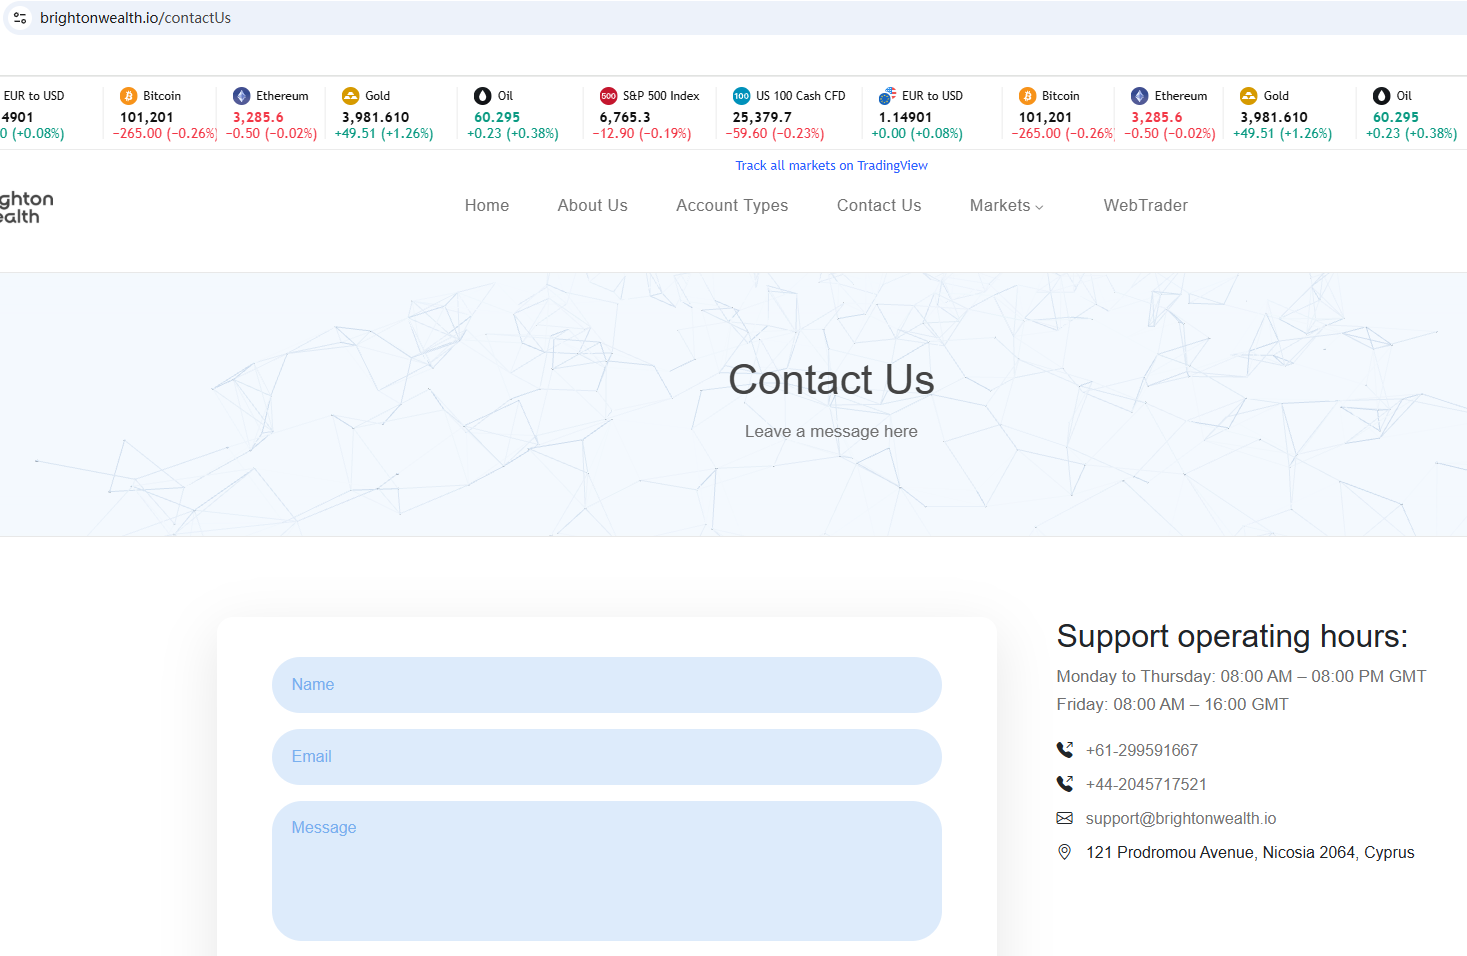The image size is (1467, 956).
Task: Click the support@brightonwealth.io email link
Action: pos(1180,818)
